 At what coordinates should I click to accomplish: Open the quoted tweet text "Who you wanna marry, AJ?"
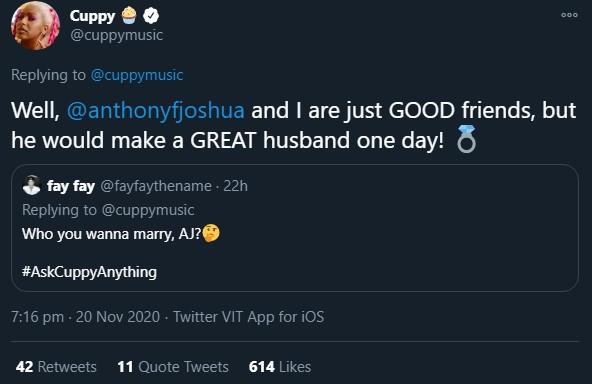coord(111,234)
